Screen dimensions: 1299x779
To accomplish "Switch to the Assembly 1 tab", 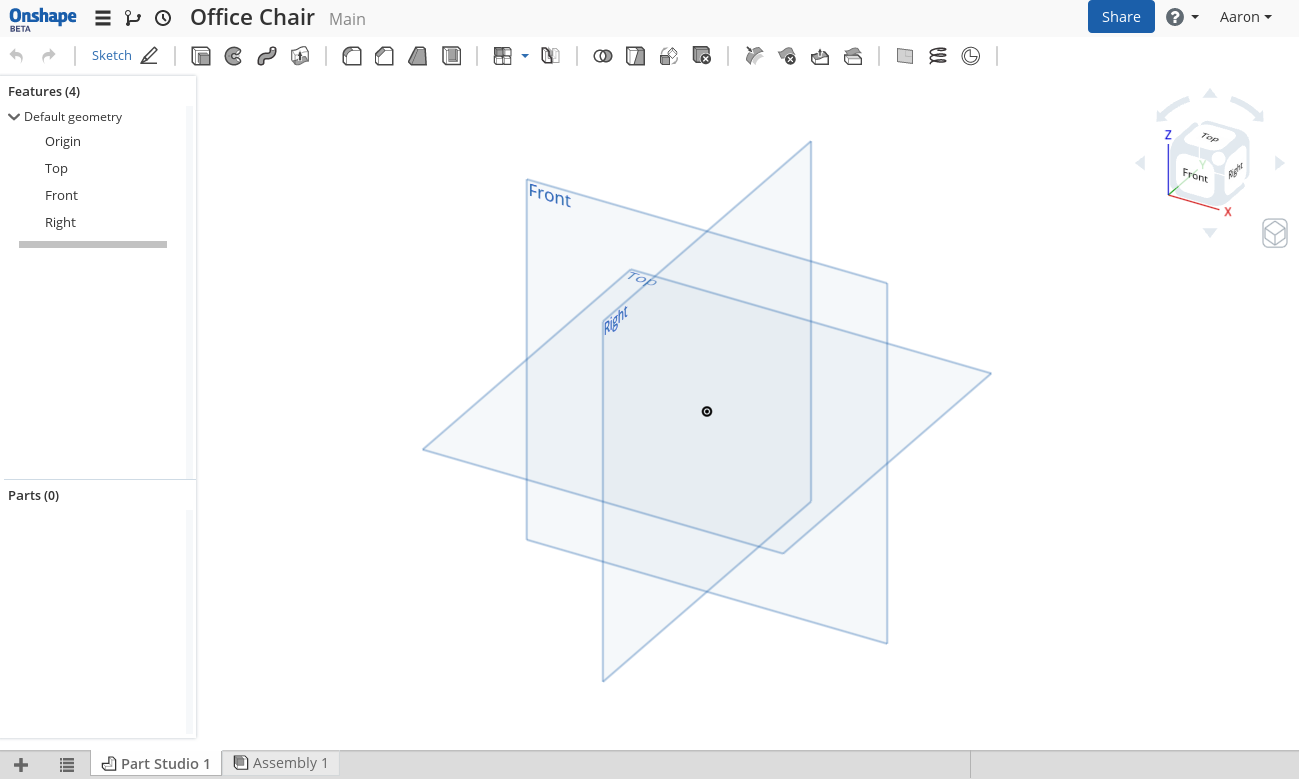I will [281, 763].
